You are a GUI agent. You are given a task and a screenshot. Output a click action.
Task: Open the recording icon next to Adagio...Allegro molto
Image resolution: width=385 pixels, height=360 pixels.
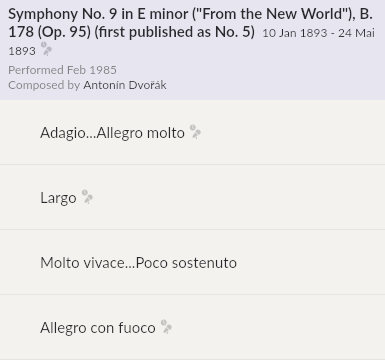tap(195, 132)
